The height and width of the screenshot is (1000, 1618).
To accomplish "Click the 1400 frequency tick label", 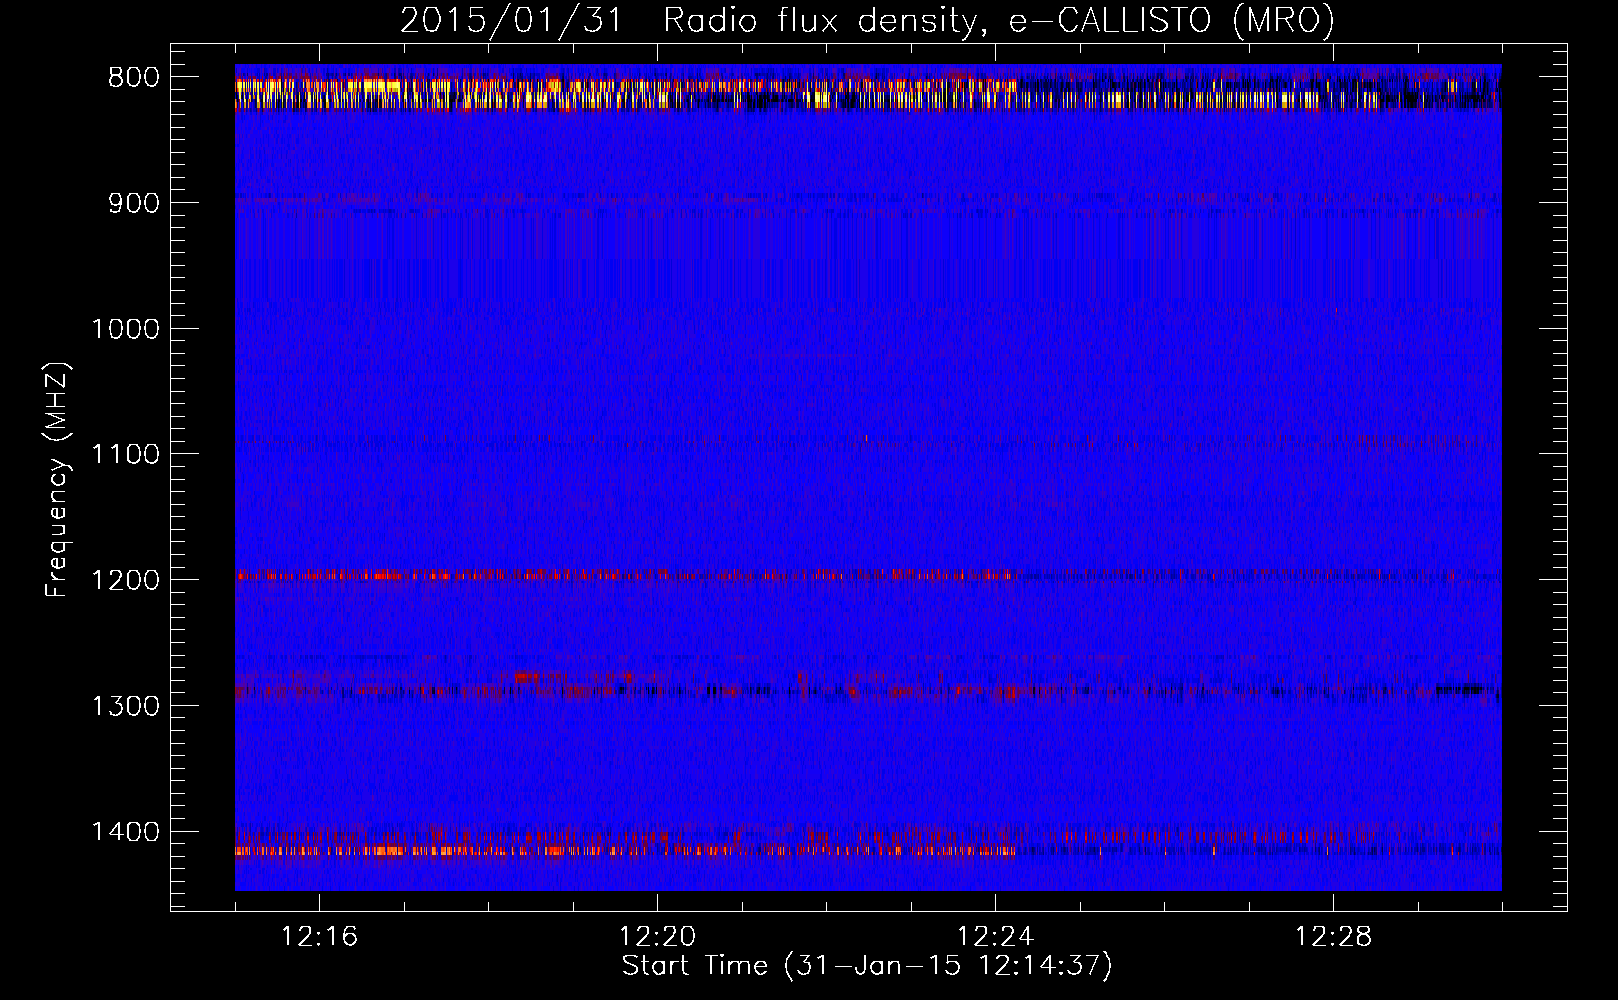I will coord(125,832).
